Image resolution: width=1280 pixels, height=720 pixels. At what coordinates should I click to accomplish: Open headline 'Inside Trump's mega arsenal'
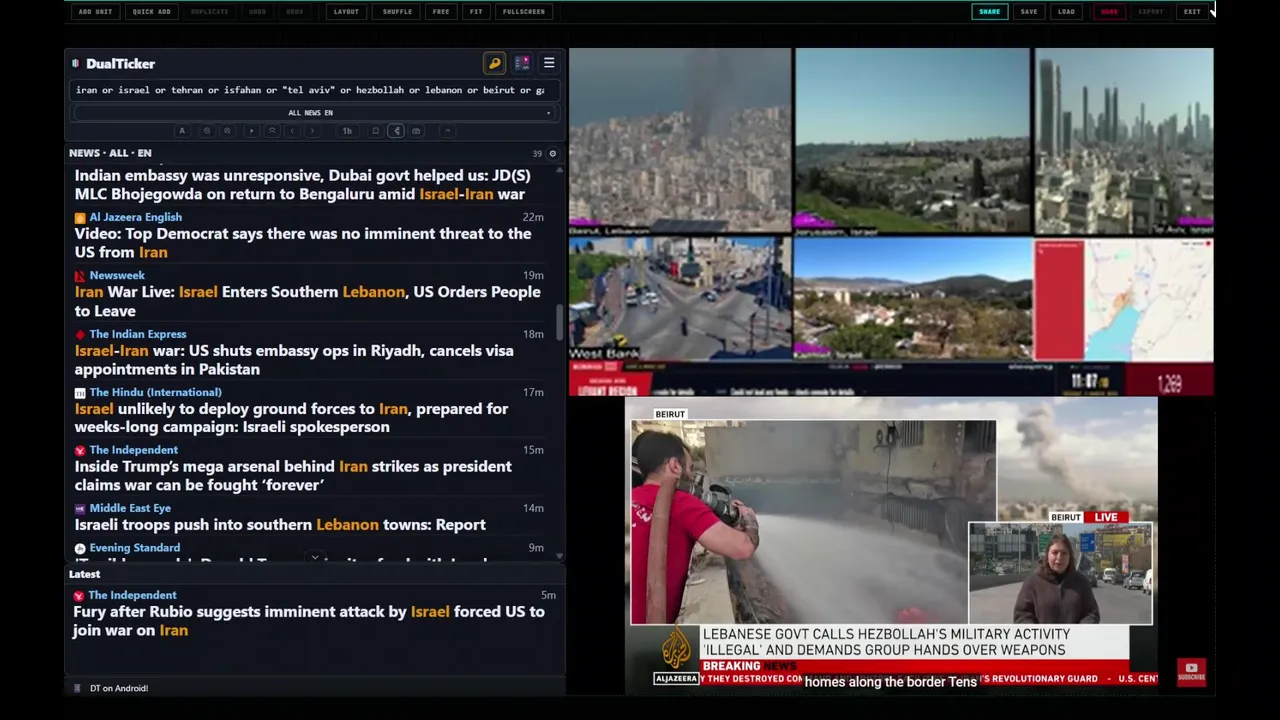point(293,476)
